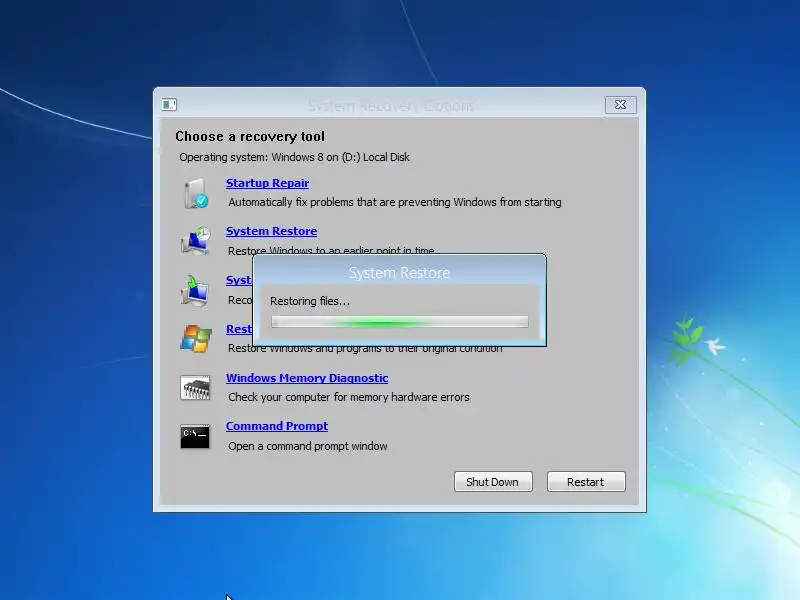This screenshot has height=600, width=800.
Task: Click the green Restoring files progress bar
Action: coord(399,321)
